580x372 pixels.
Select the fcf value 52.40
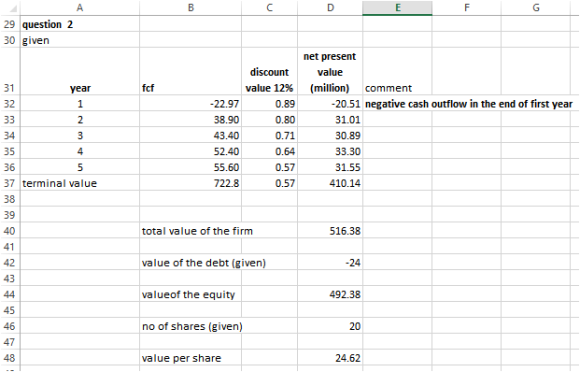[190, 151]
